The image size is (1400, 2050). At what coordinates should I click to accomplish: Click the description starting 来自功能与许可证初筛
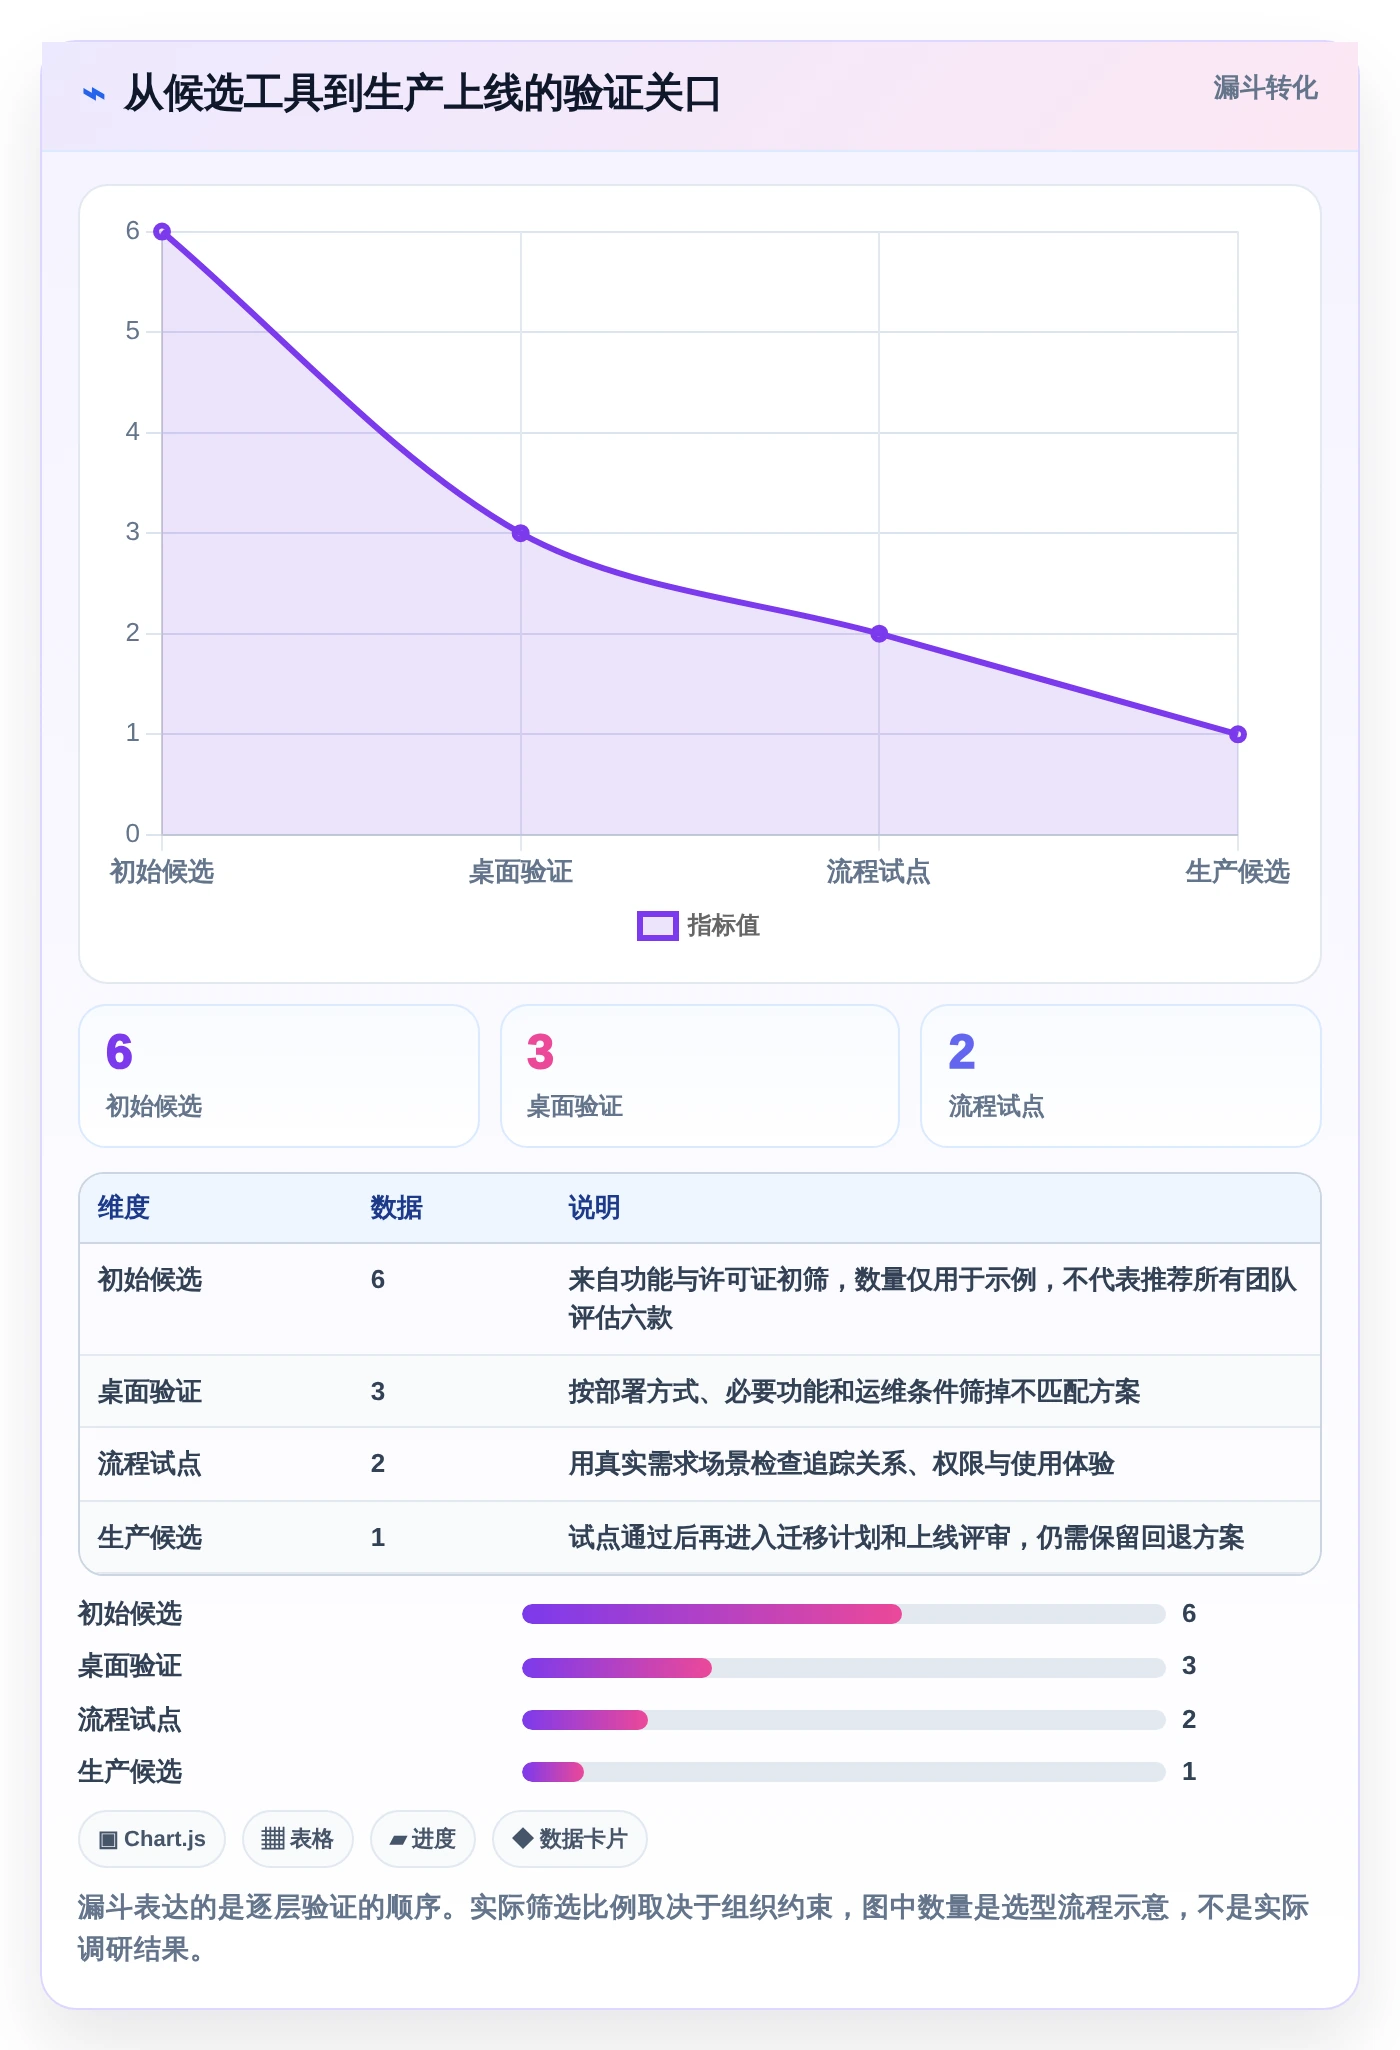tap(933, 1299)
